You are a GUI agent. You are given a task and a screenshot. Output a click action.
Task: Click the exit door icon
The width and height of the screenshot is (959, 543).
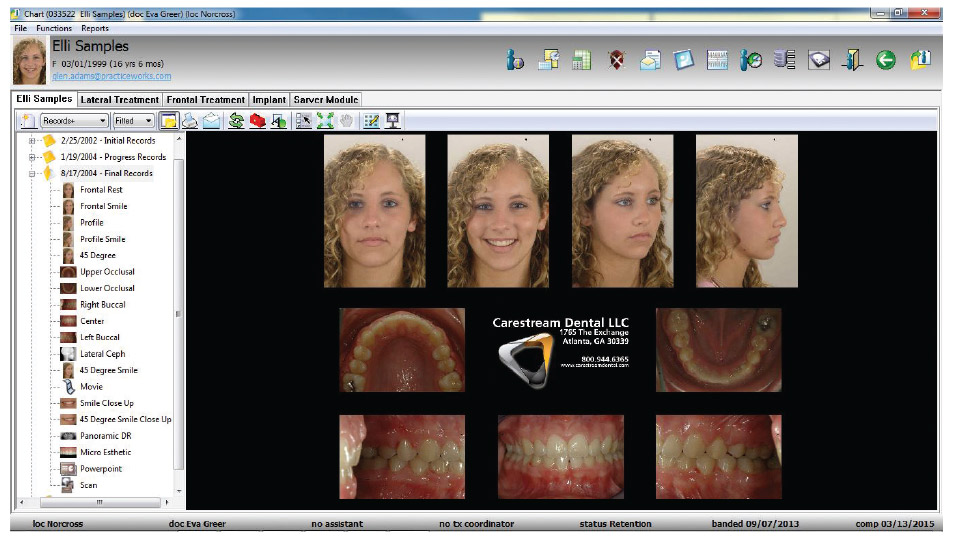[850, 61]
